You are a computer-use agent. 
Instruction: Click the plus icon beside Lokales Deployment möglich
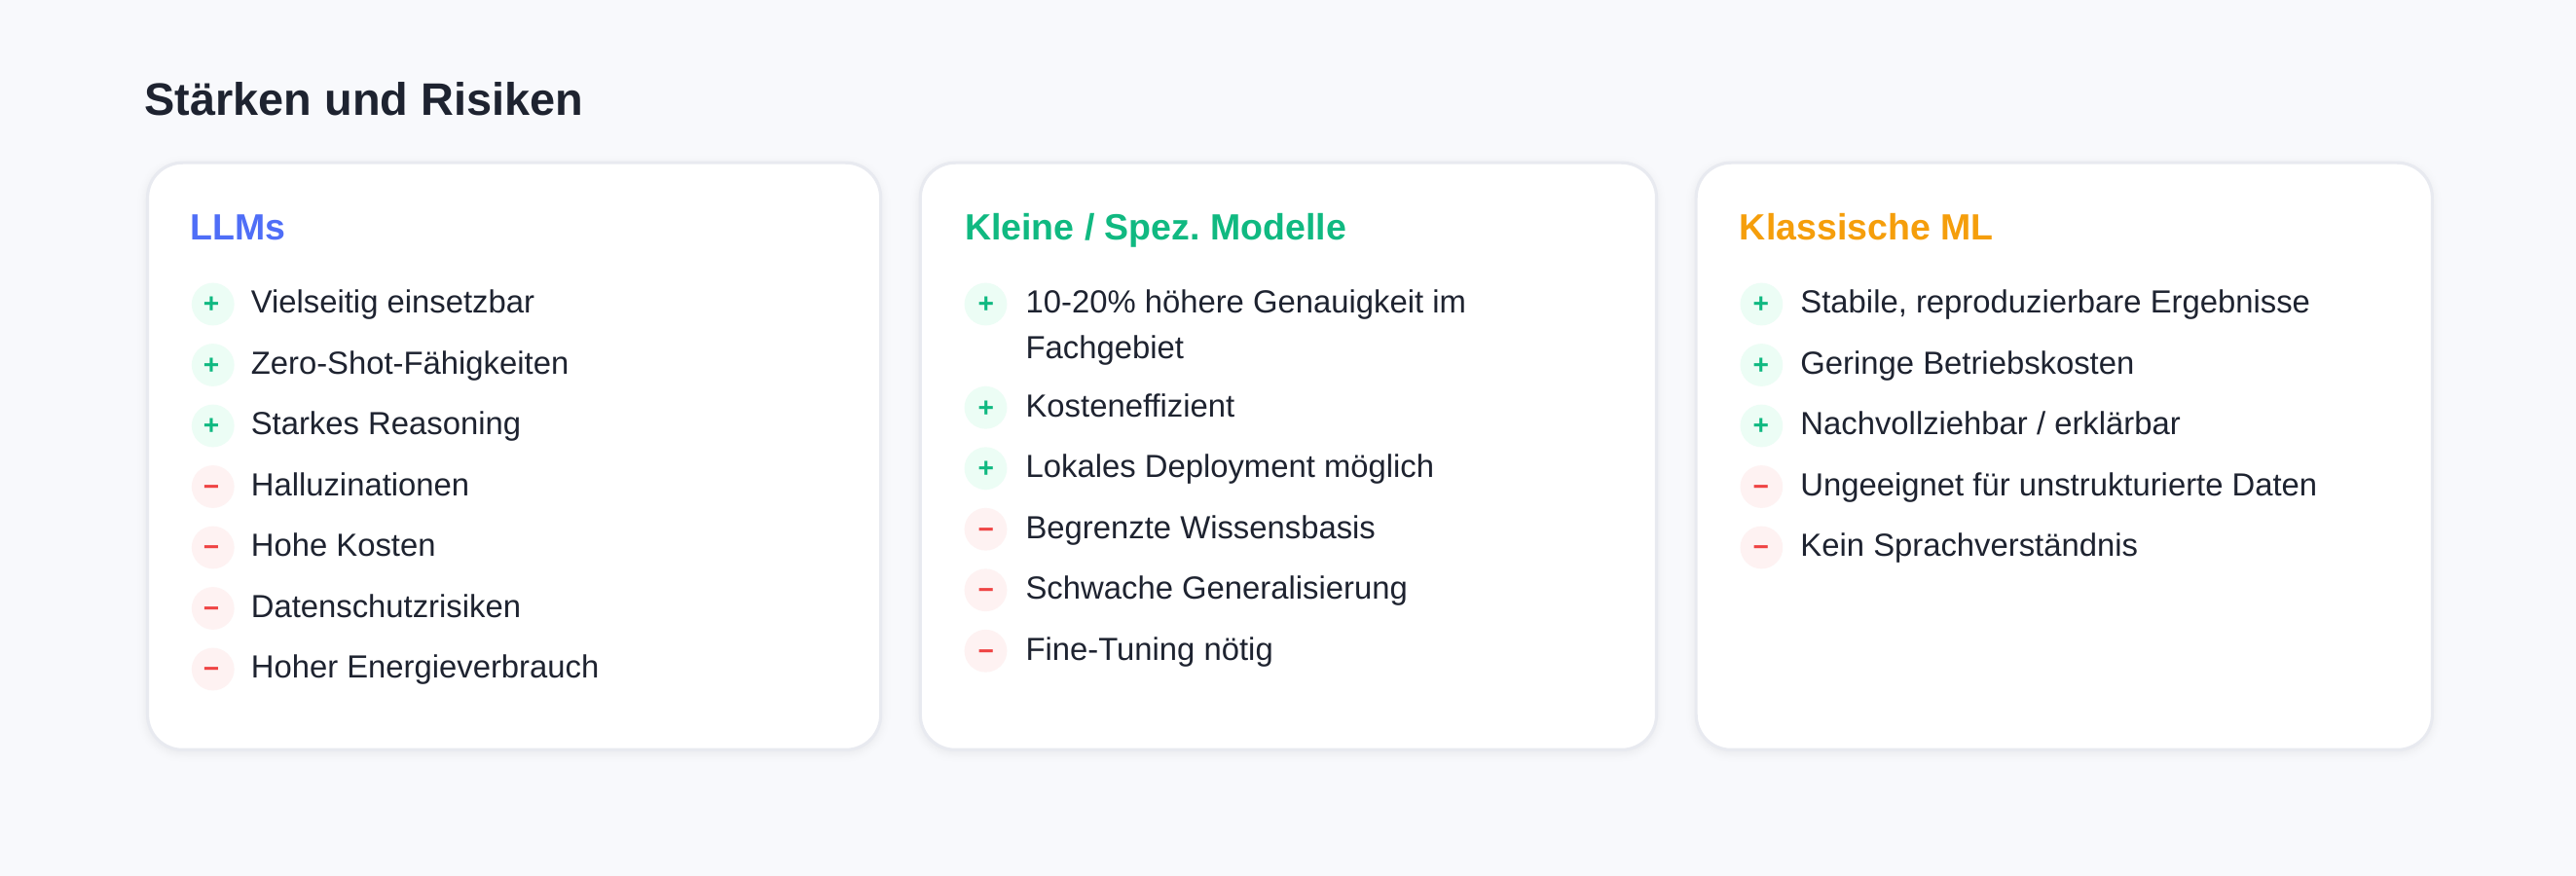point(985,467)
